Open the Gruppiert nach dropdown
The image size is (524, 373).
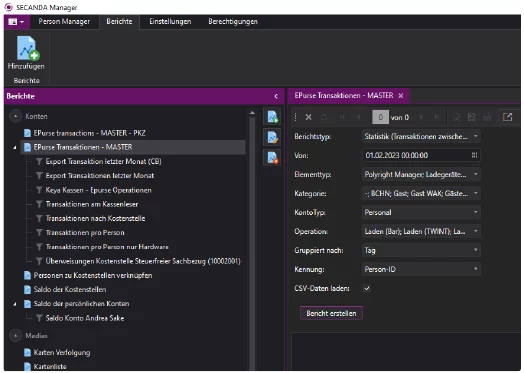(421, 250)
